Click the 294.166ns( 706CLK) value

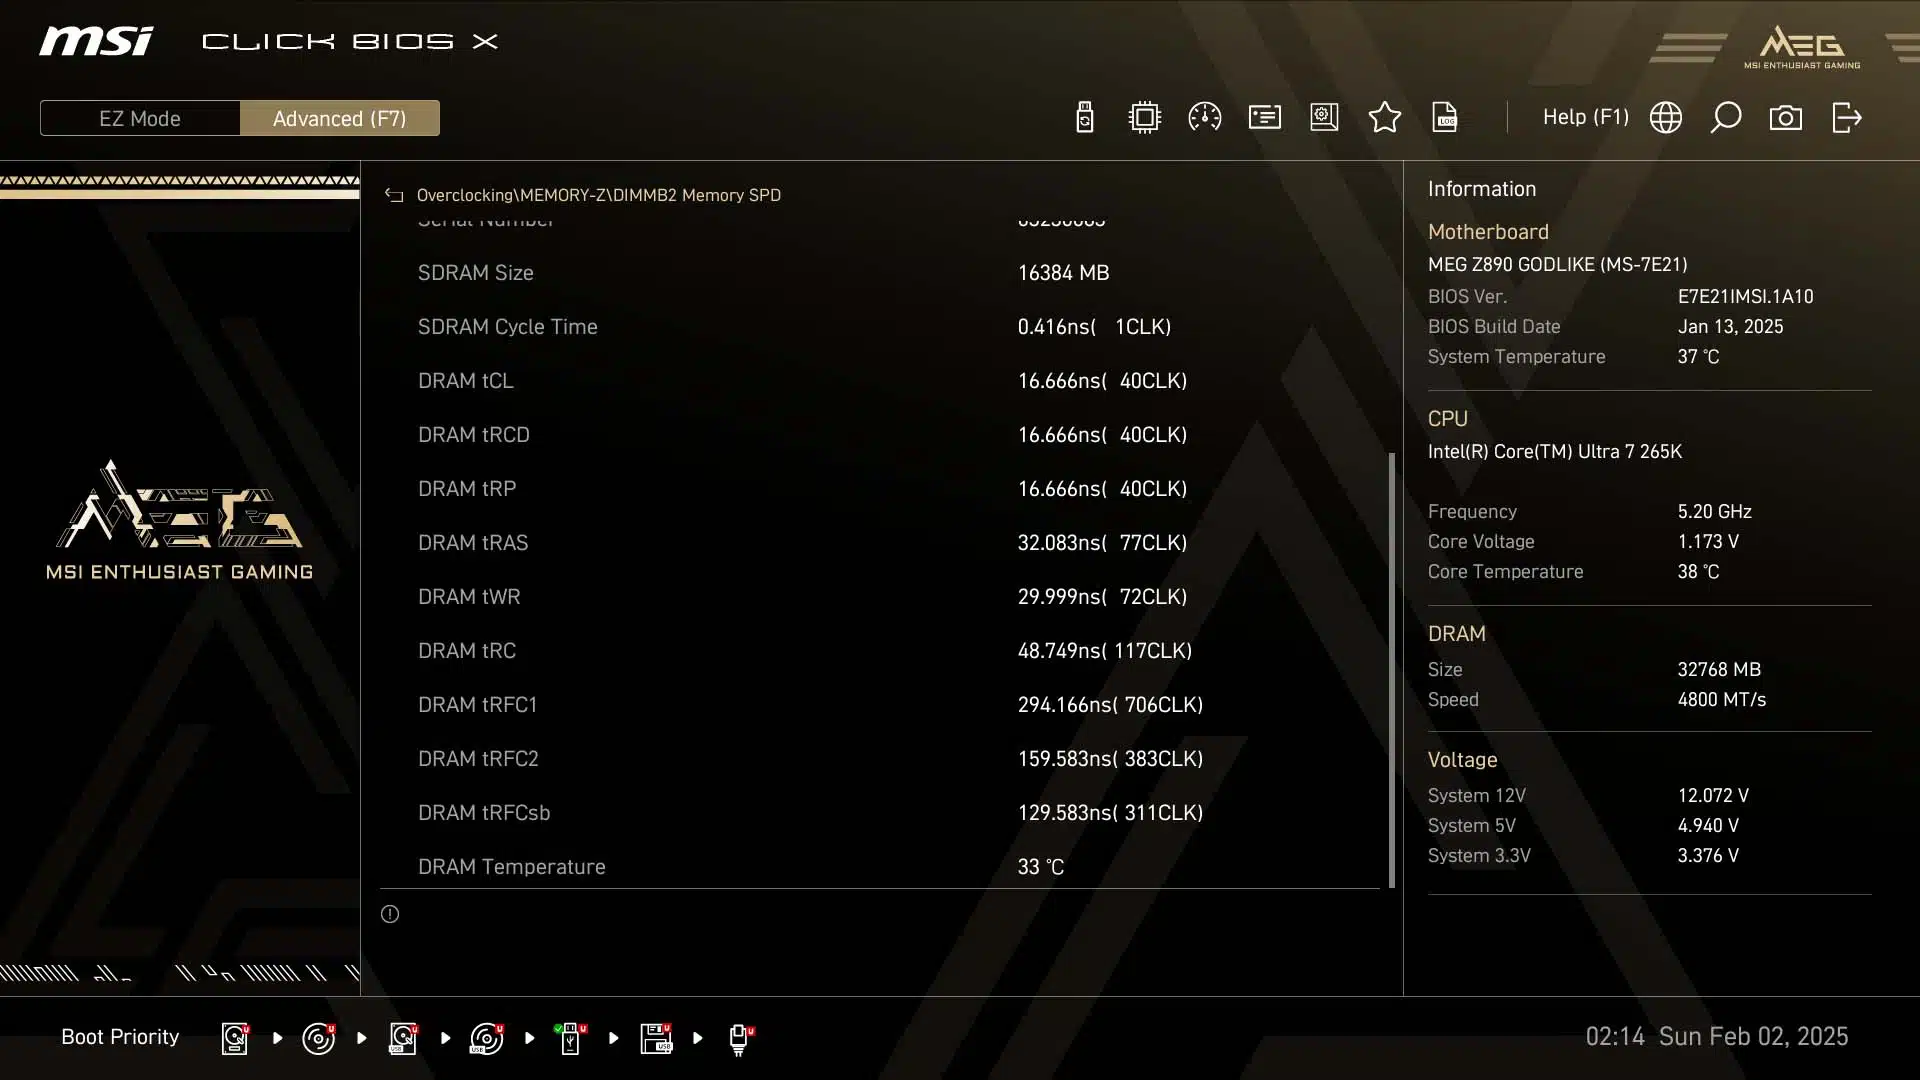click(1110, 705)
